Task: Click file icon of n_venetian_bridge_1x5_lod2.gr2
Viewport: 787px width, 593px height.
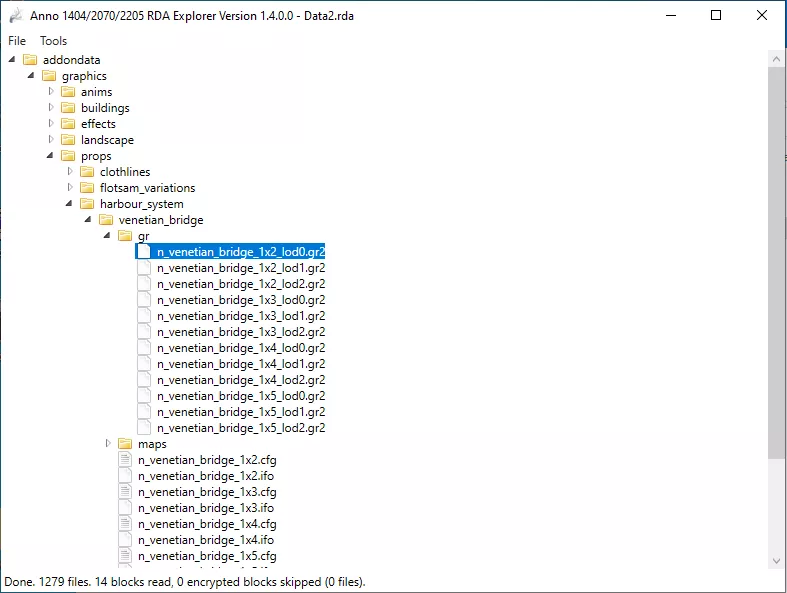Action: coord(144,428)
